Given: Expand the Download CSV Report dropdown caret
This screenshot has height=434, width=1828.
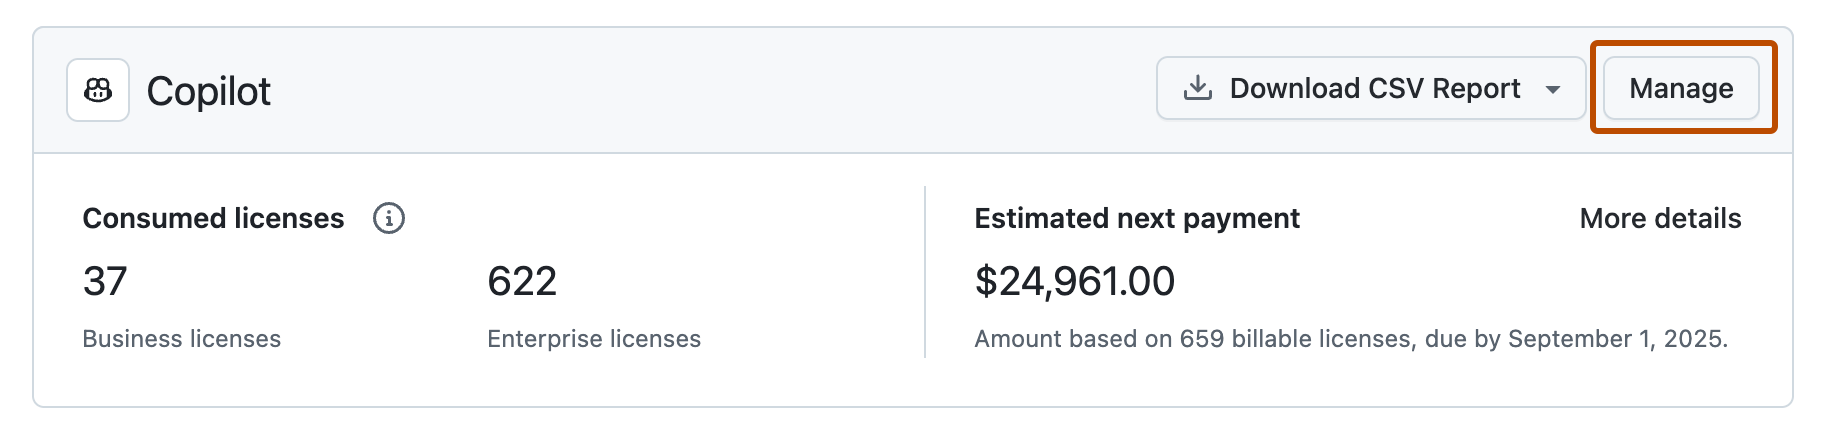Looking at the screenshot, I should tap(1553, 89).
